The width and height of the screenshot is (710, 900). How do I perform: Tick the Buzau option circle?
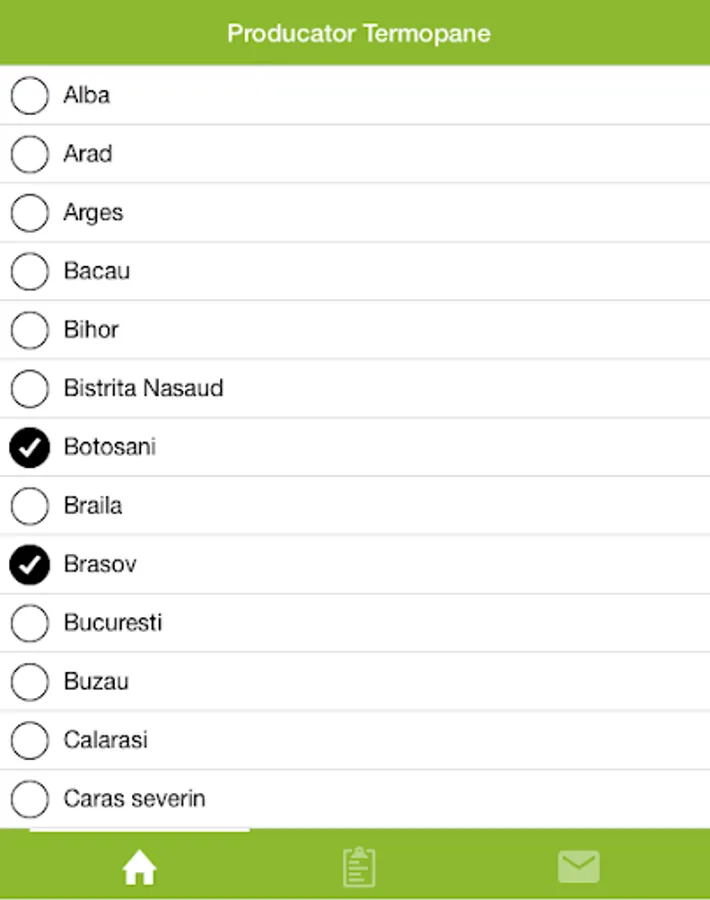[30, 682]
